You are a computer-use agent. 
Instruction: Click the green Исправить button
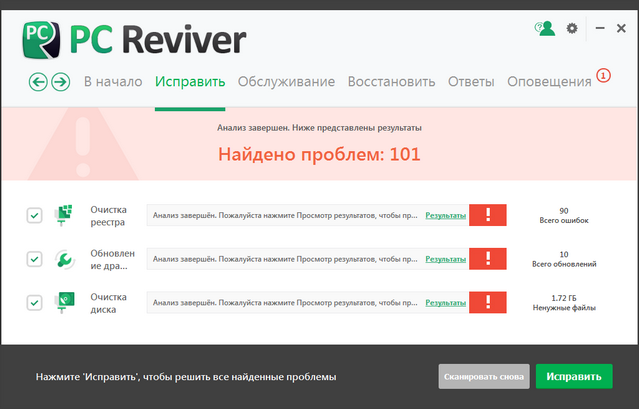click(574, 376)
